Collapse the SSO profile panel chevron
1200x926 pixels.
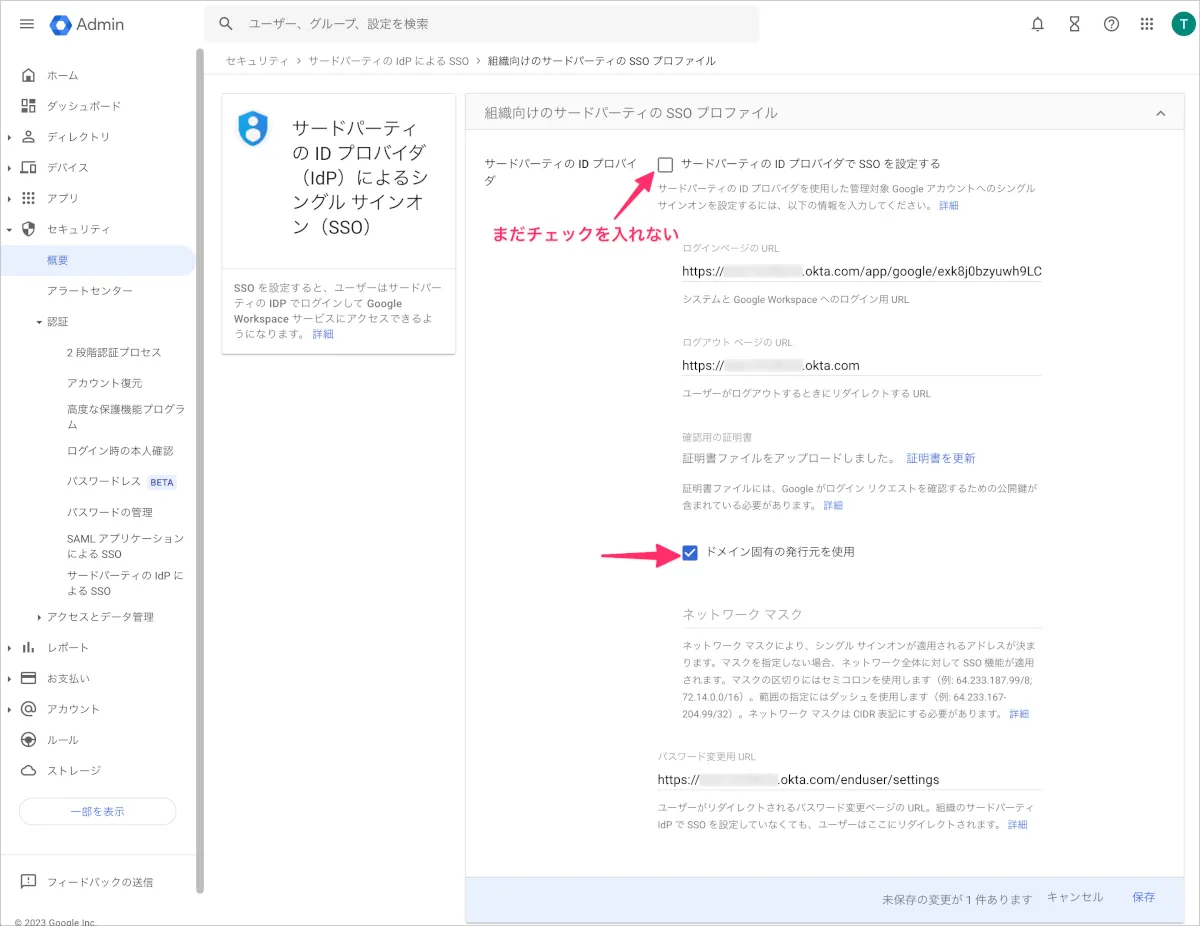tap(1161, 114)
